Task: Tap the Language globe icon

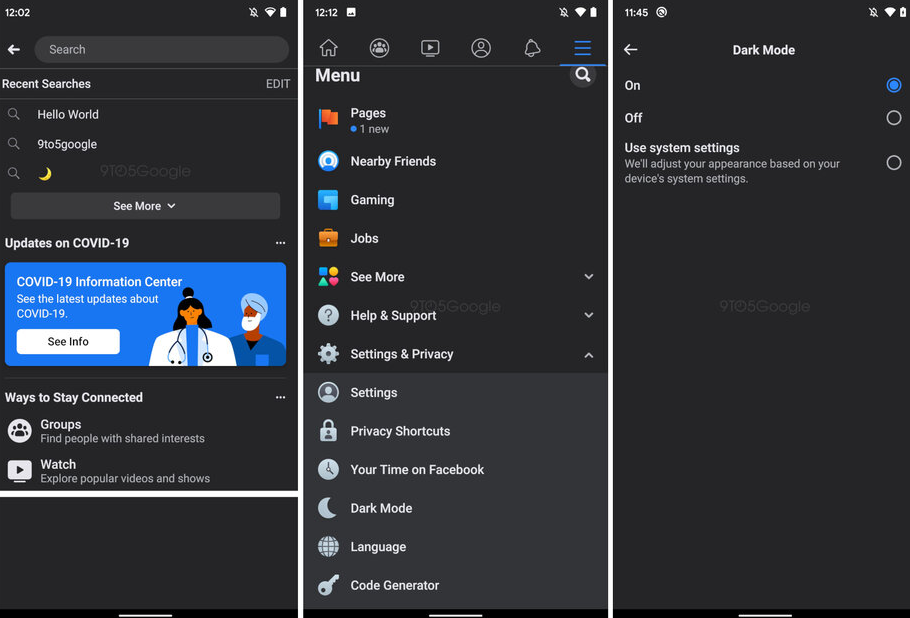Action: pos(328,547)
